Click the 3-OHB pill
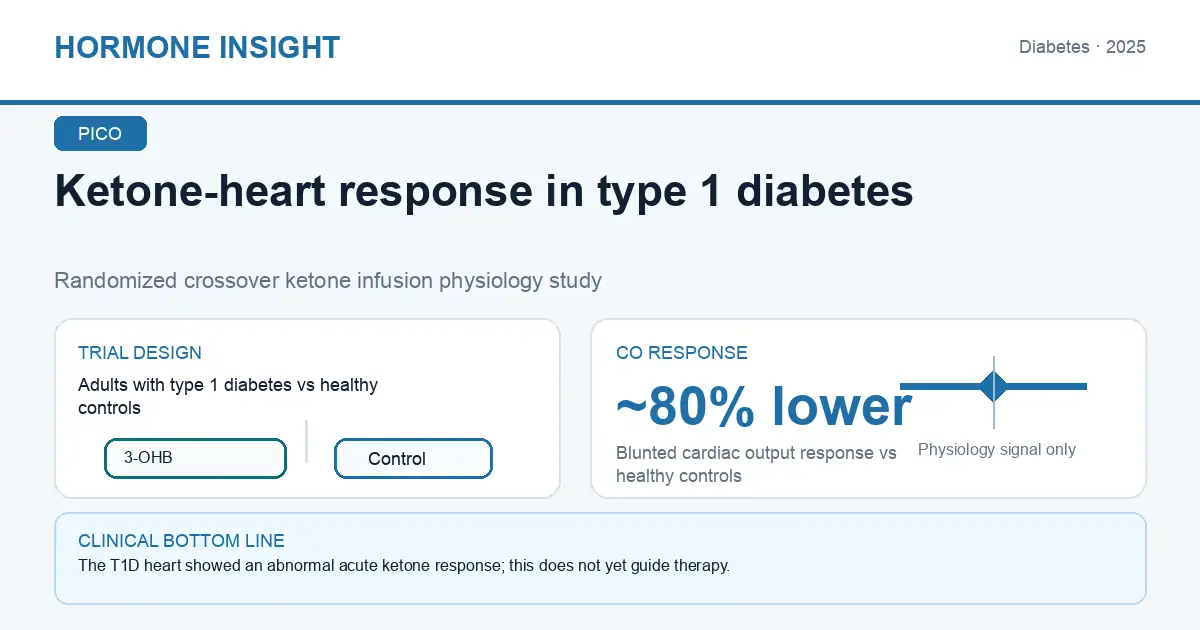The height and width of the screenshot is (630, 1200). coord(196,458)
